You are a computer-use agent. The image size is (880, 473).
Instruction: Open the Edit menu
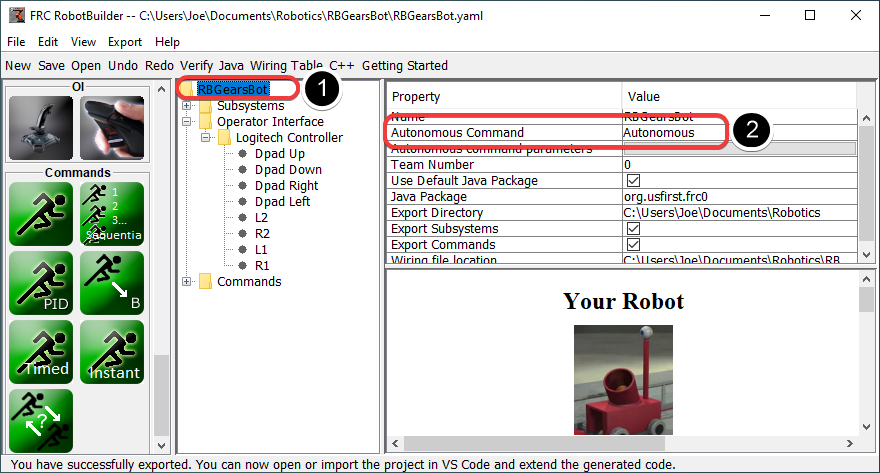point(48,42)
